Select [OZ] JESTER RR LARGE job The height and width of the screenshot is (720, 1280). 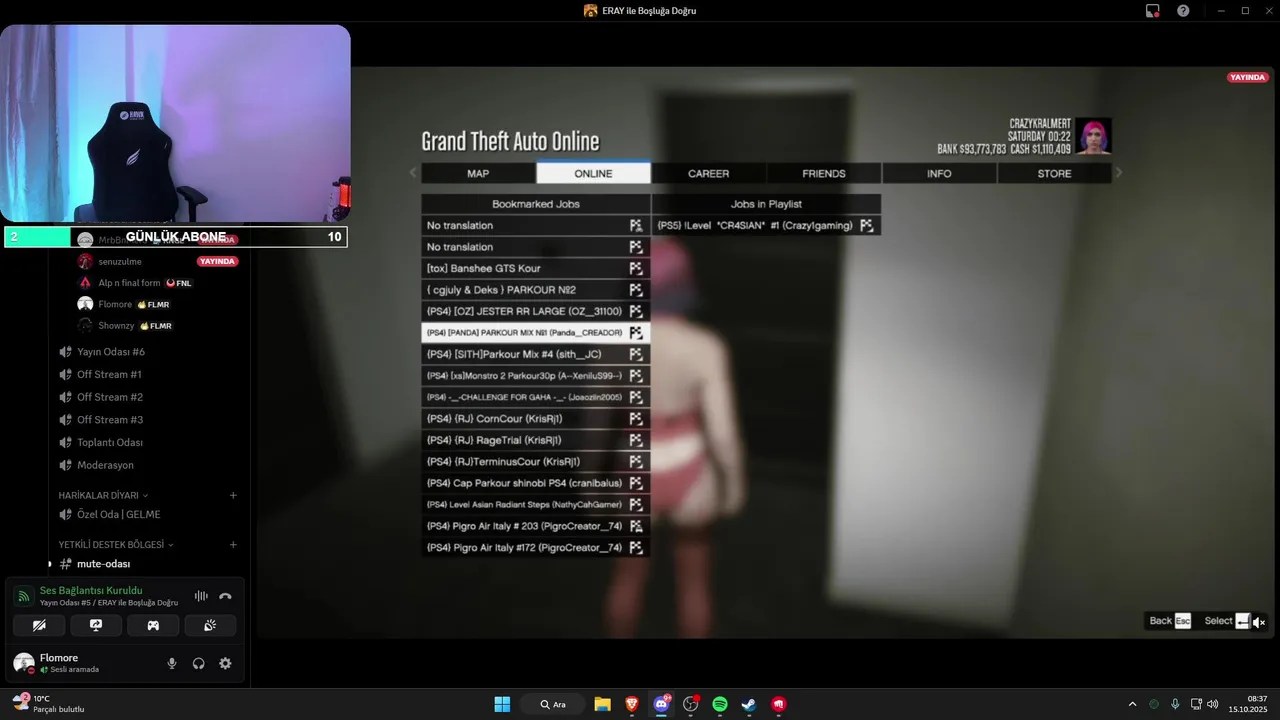coord(536,311)
